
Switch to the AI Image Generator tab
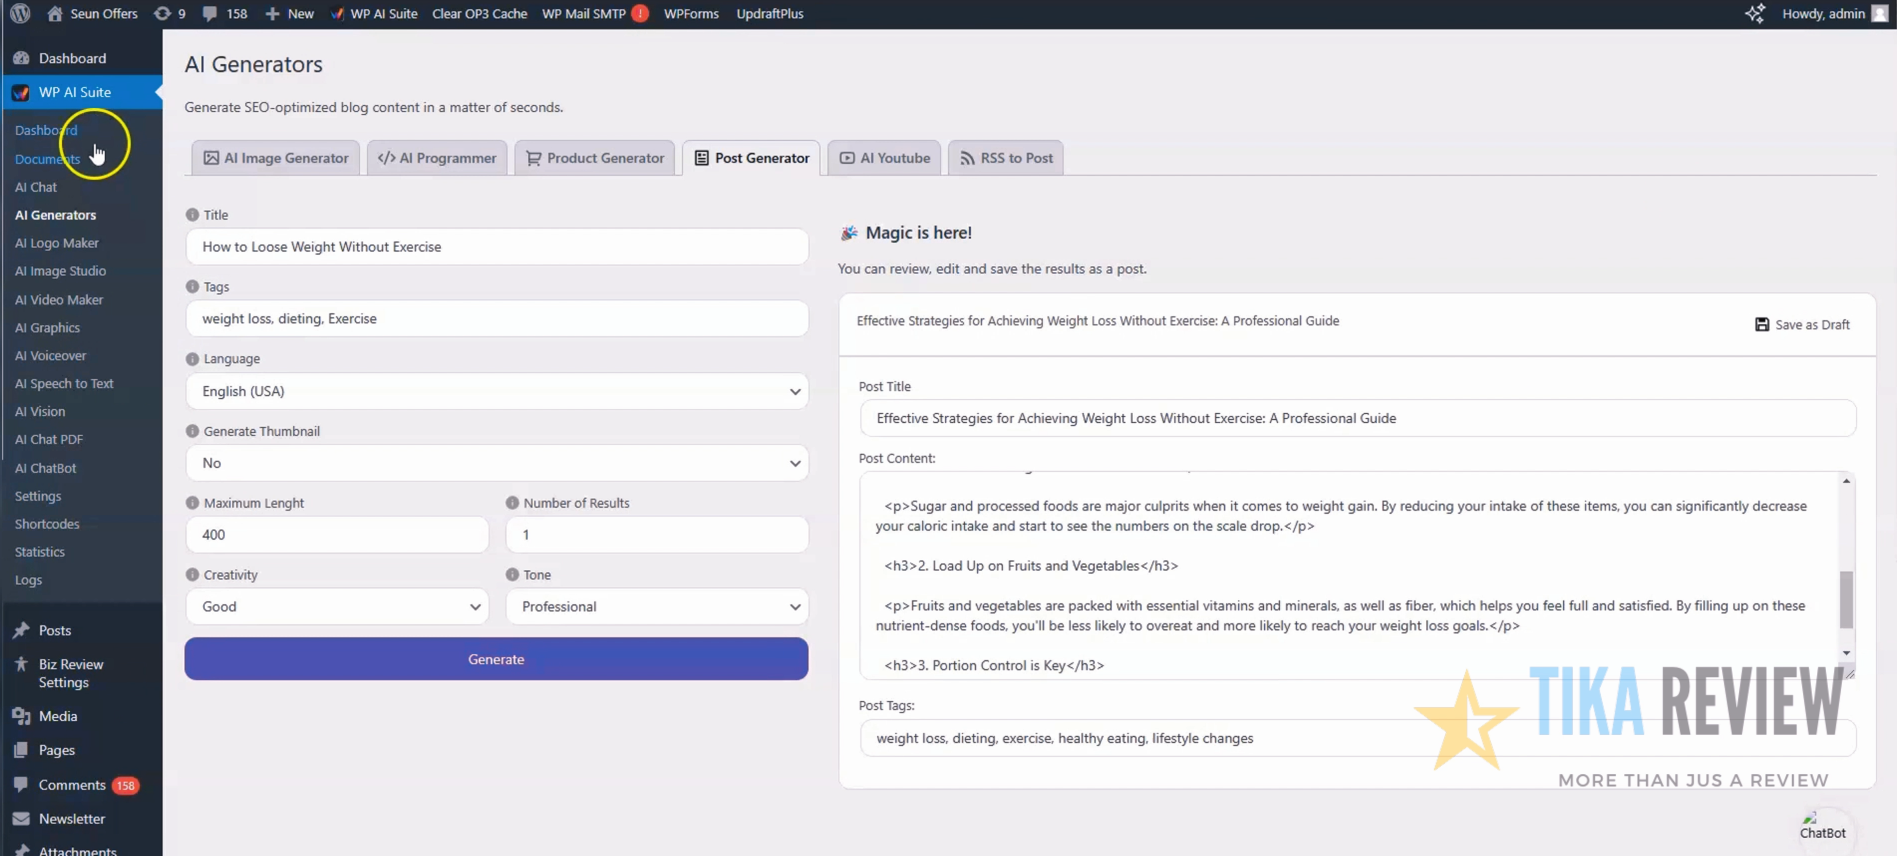pyautogui.click(x=276, y=158)
